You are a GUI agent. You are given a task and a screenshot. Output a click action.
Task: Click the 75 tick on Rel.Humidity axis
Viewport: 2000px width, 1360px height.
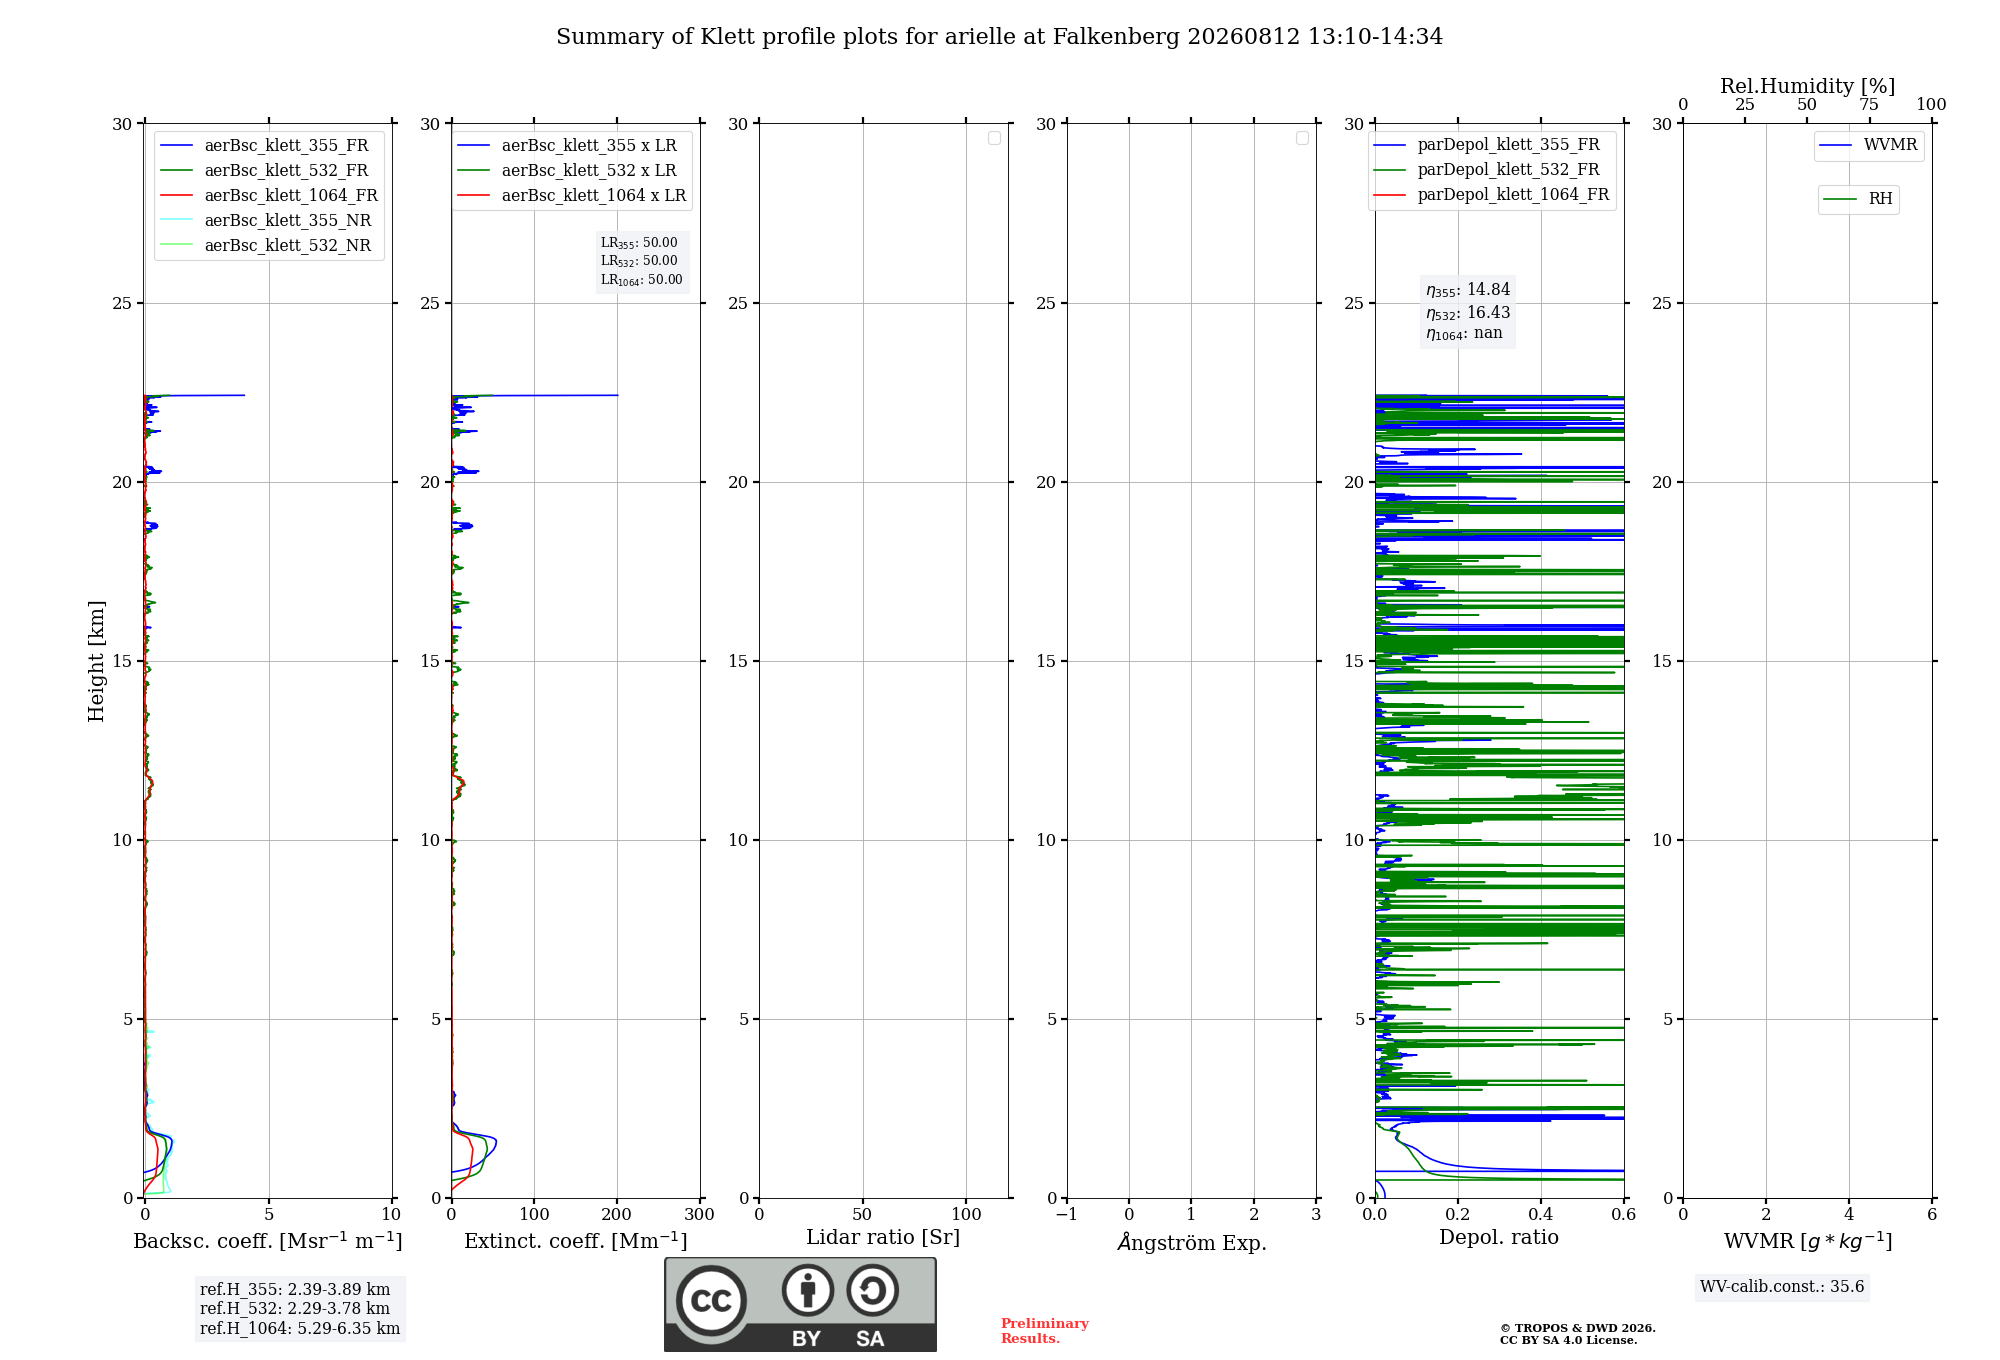tap(1869, 105)
